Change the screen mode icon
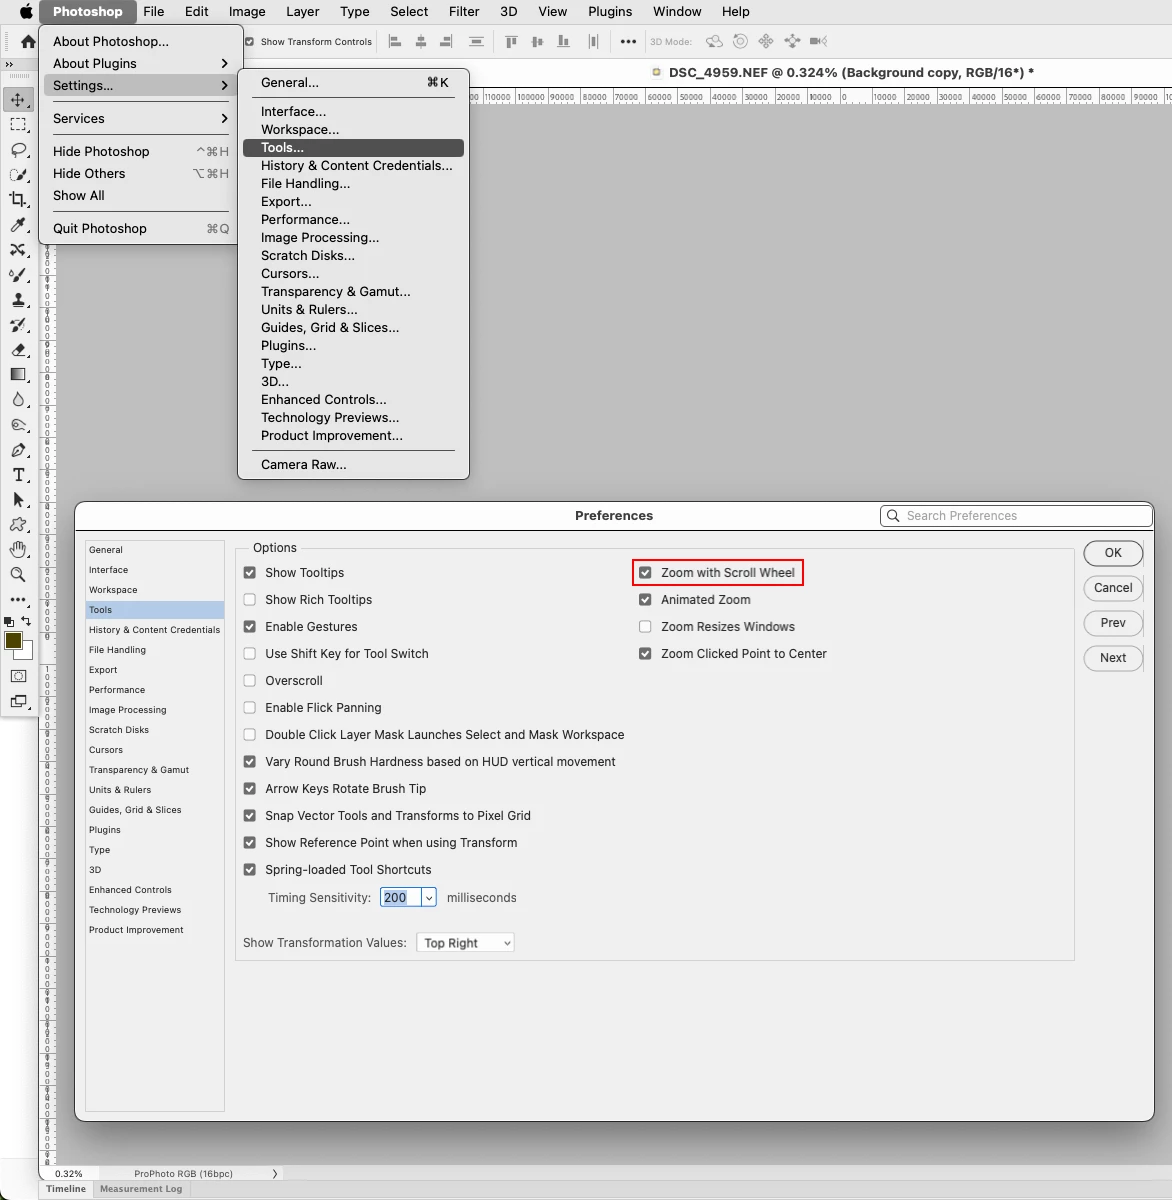Screen dimensions: 1172x1200 (18, 701)
